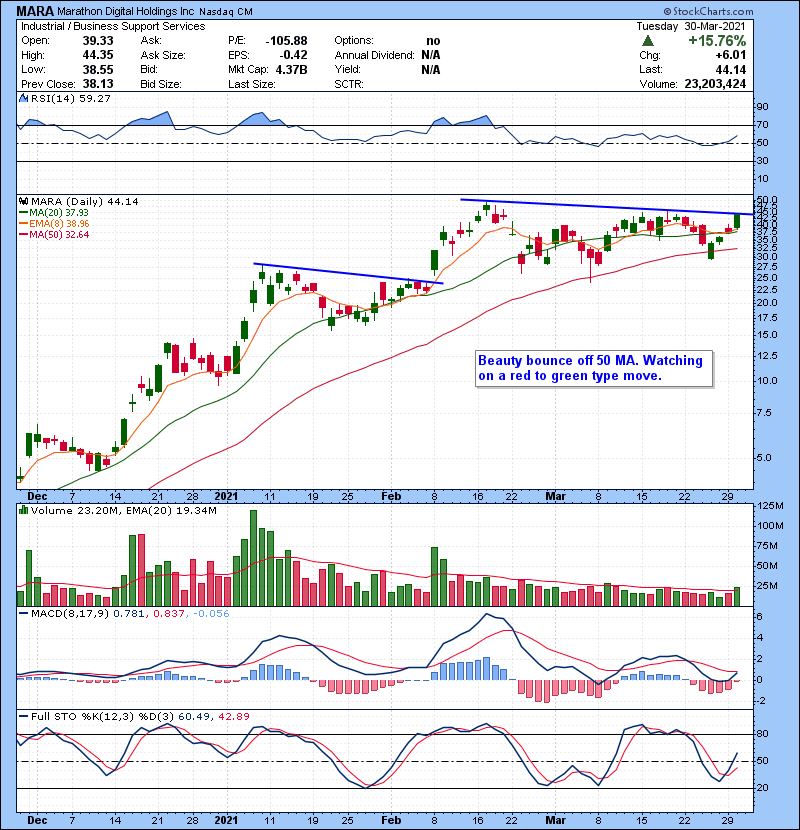This screenshot has height=830, width=800.
Task: Click the 75M volume axis label
Action: pos(768,546)
